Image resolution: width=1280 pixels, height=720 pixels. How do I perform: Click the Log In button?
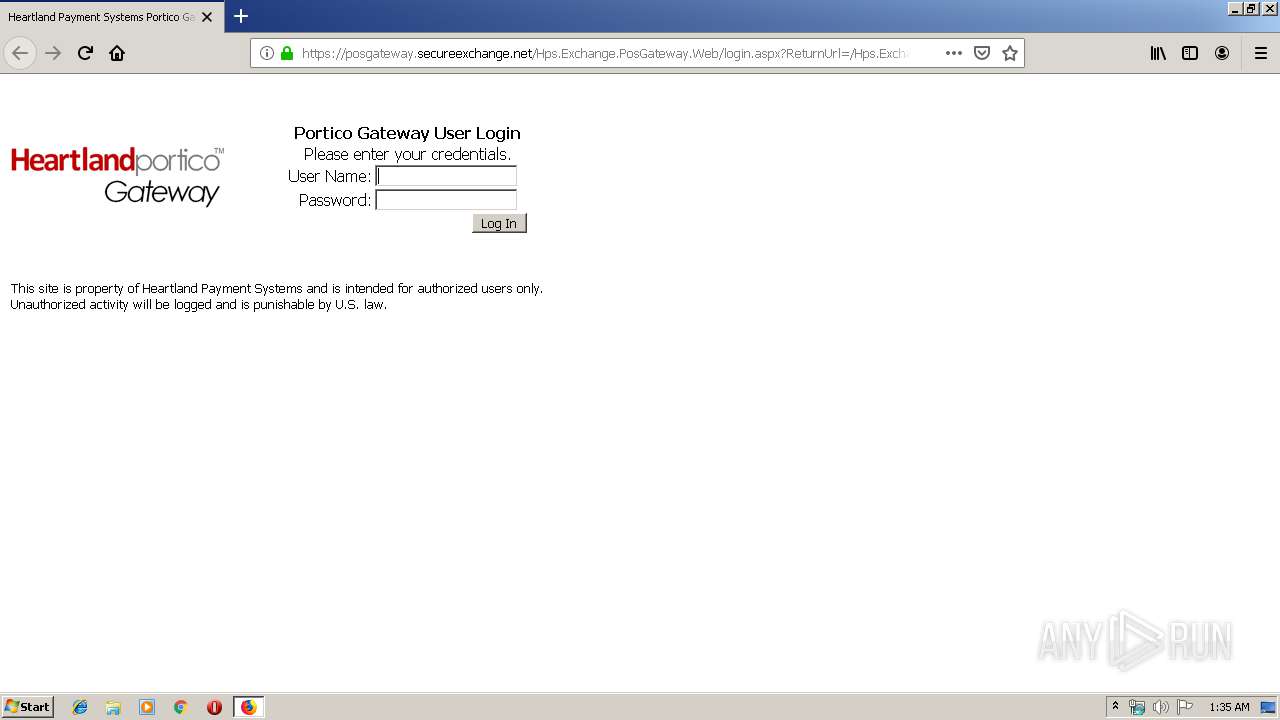pyautogui.click(x=499, y=223)
